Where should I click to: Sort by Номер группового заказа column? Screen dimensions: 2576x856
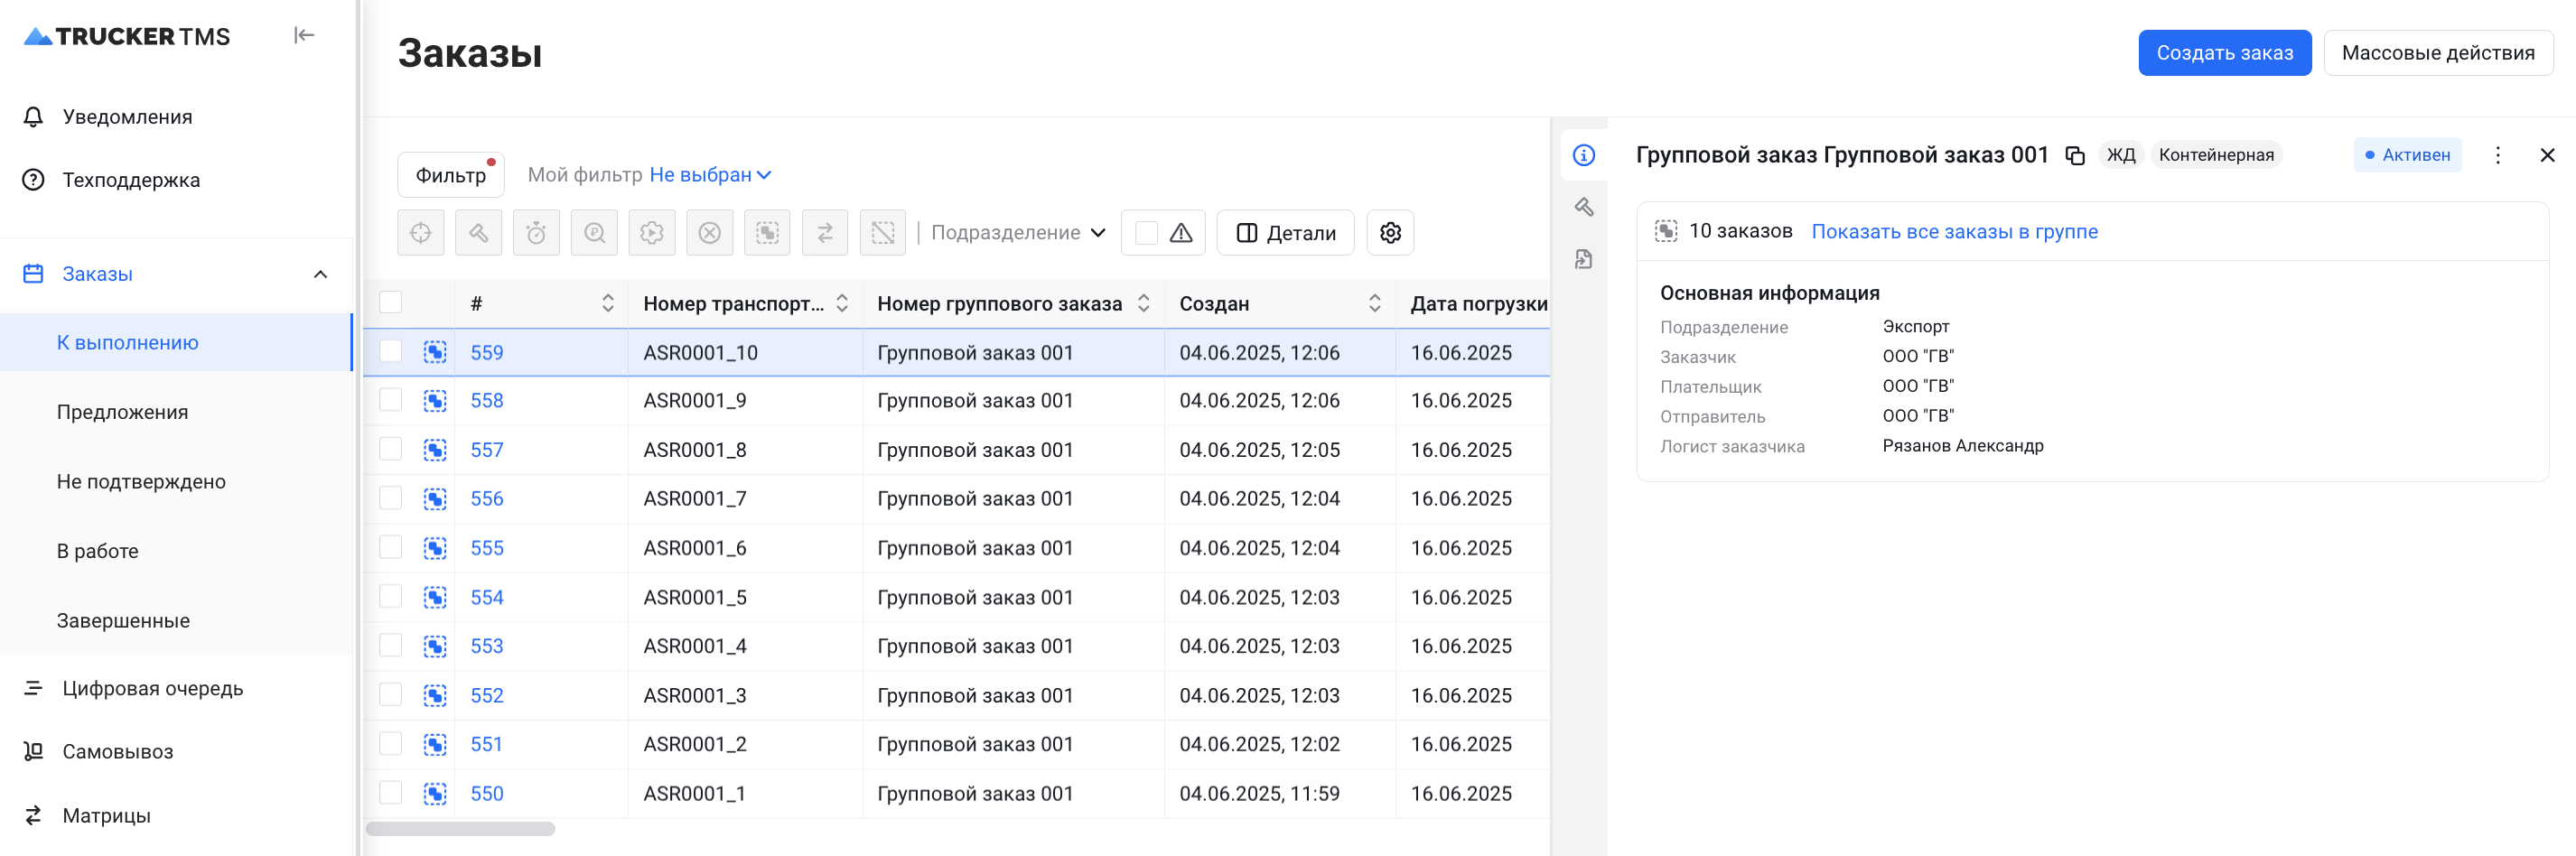[x=1144, y=303]
